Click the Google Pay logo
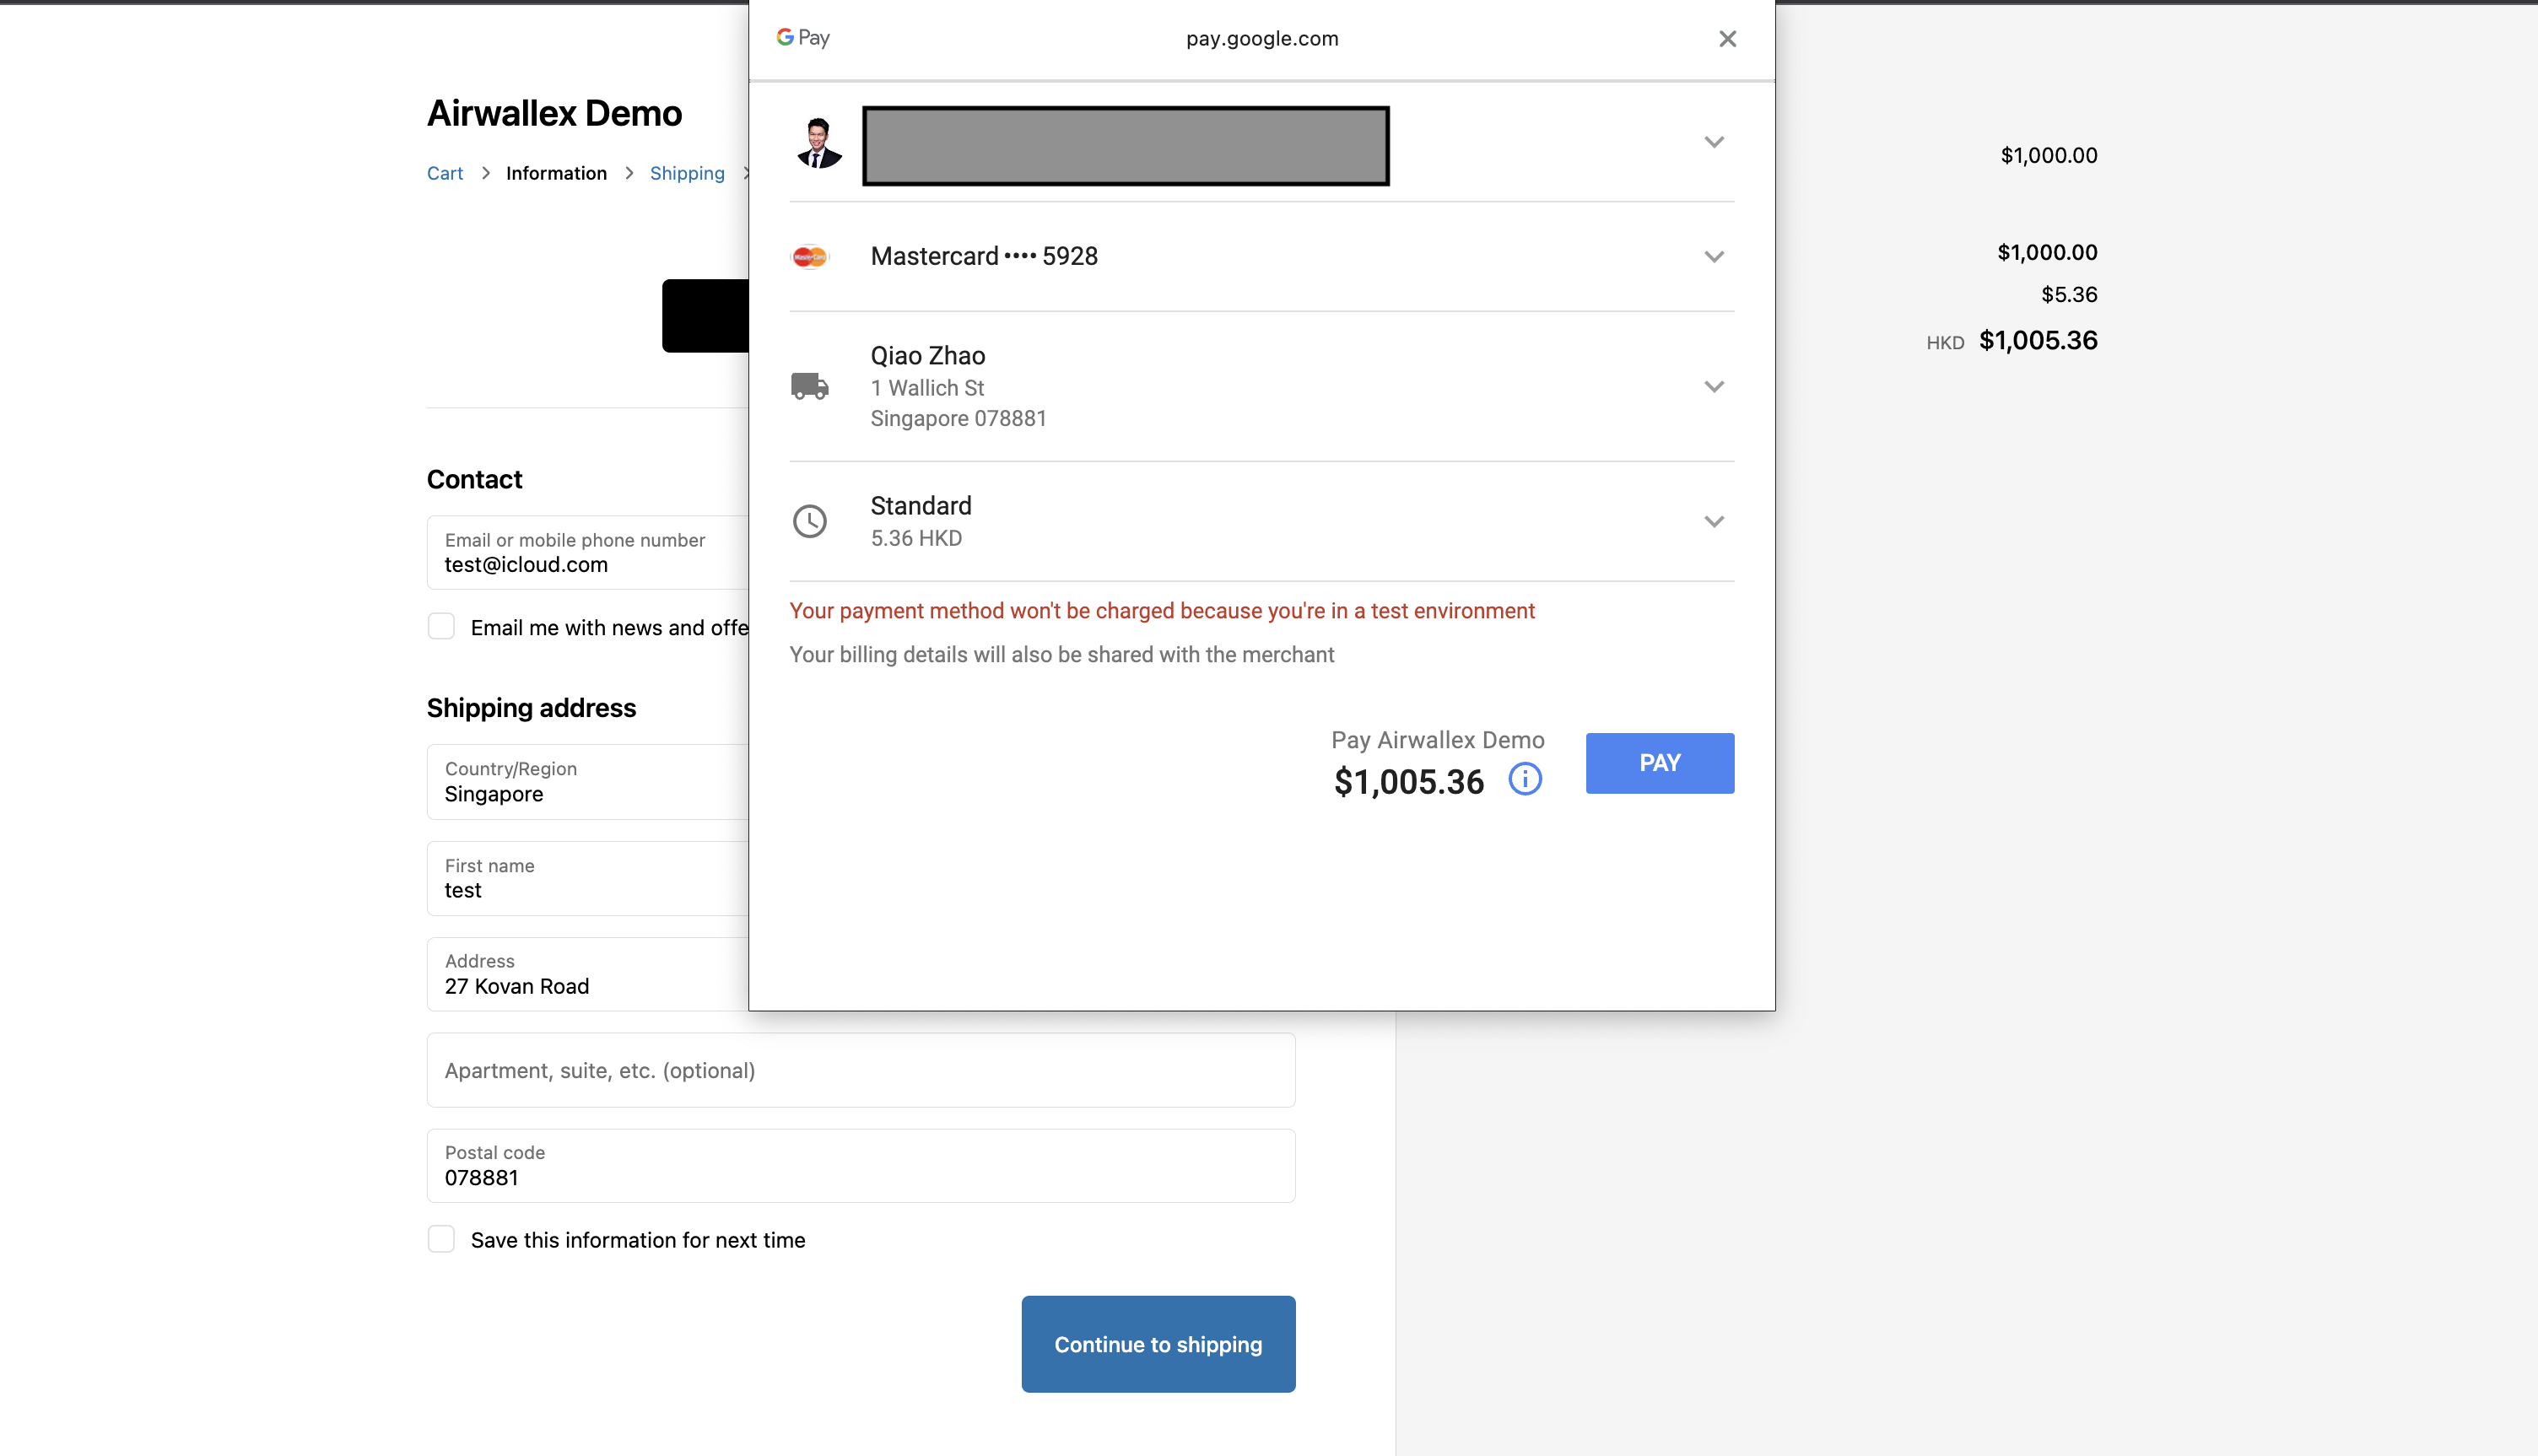 [x=802, y=38]
